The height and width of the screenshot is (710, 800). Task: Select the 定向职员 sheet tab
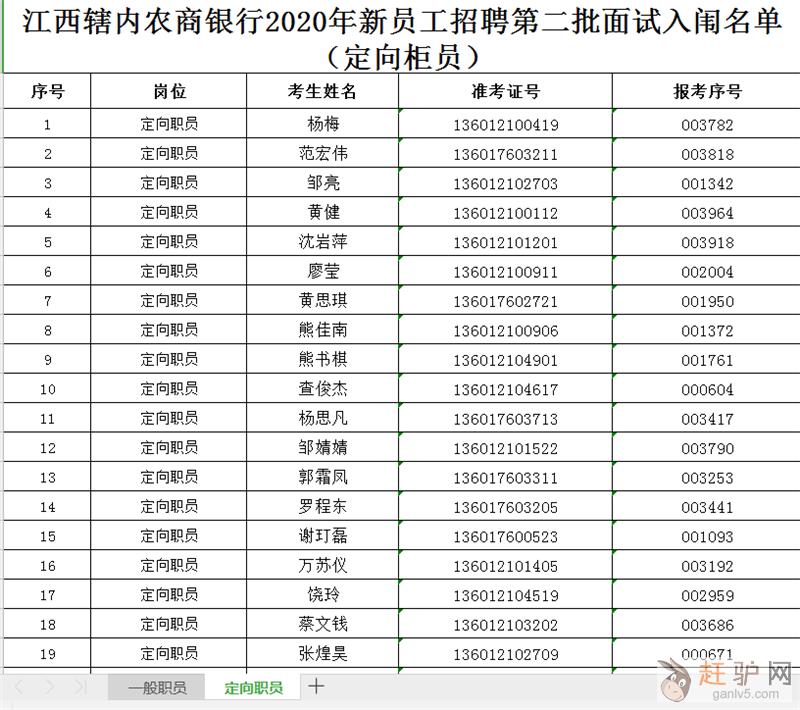click(x=253, y=688)
